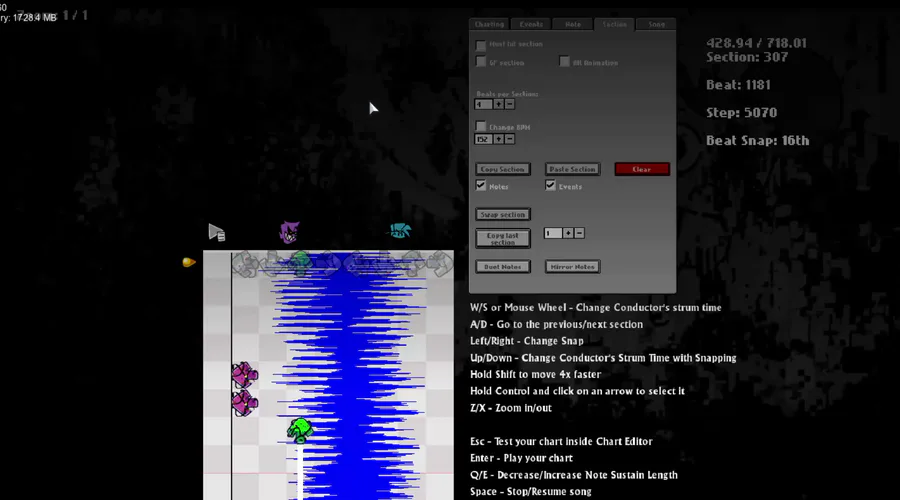Open the Note tab
The height and width of the screenshot is (500, 900).
572,24
